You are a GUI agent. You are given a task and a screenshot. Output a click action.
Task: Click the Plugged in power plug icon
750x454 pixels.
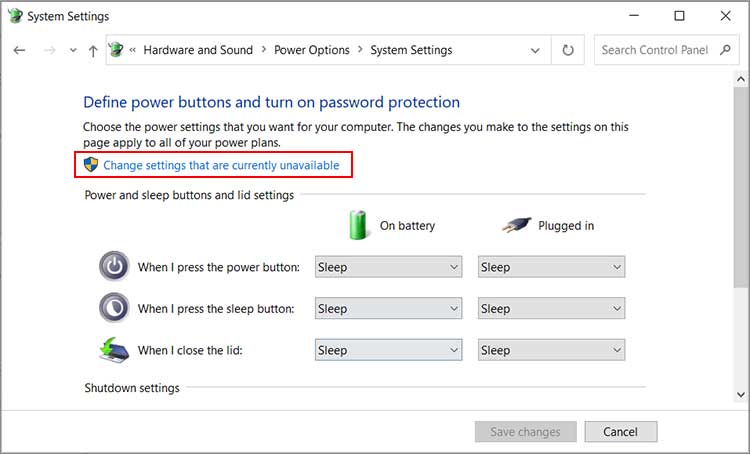pyautogui.click(x=516, y=225)
